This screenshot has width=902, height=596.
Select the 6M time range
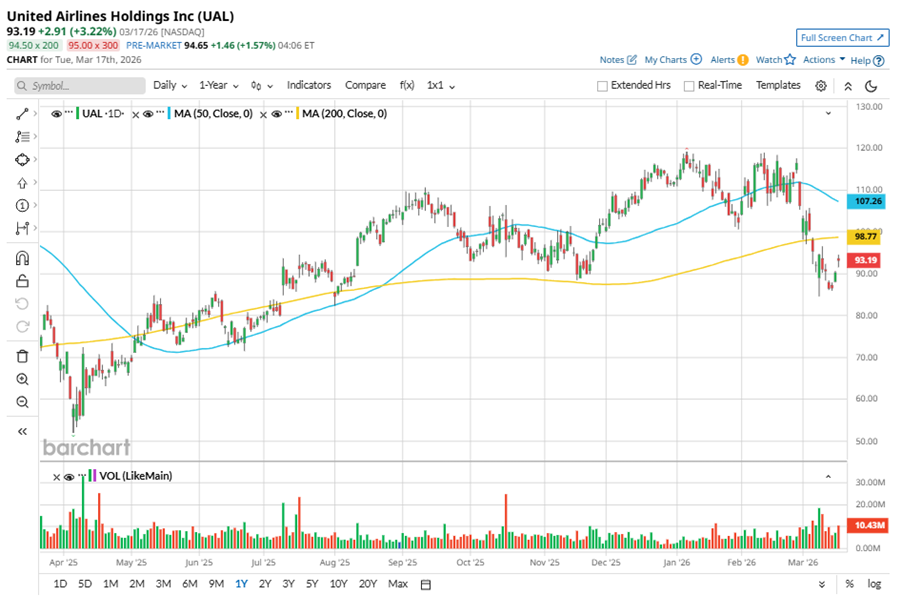coord(189,583)
